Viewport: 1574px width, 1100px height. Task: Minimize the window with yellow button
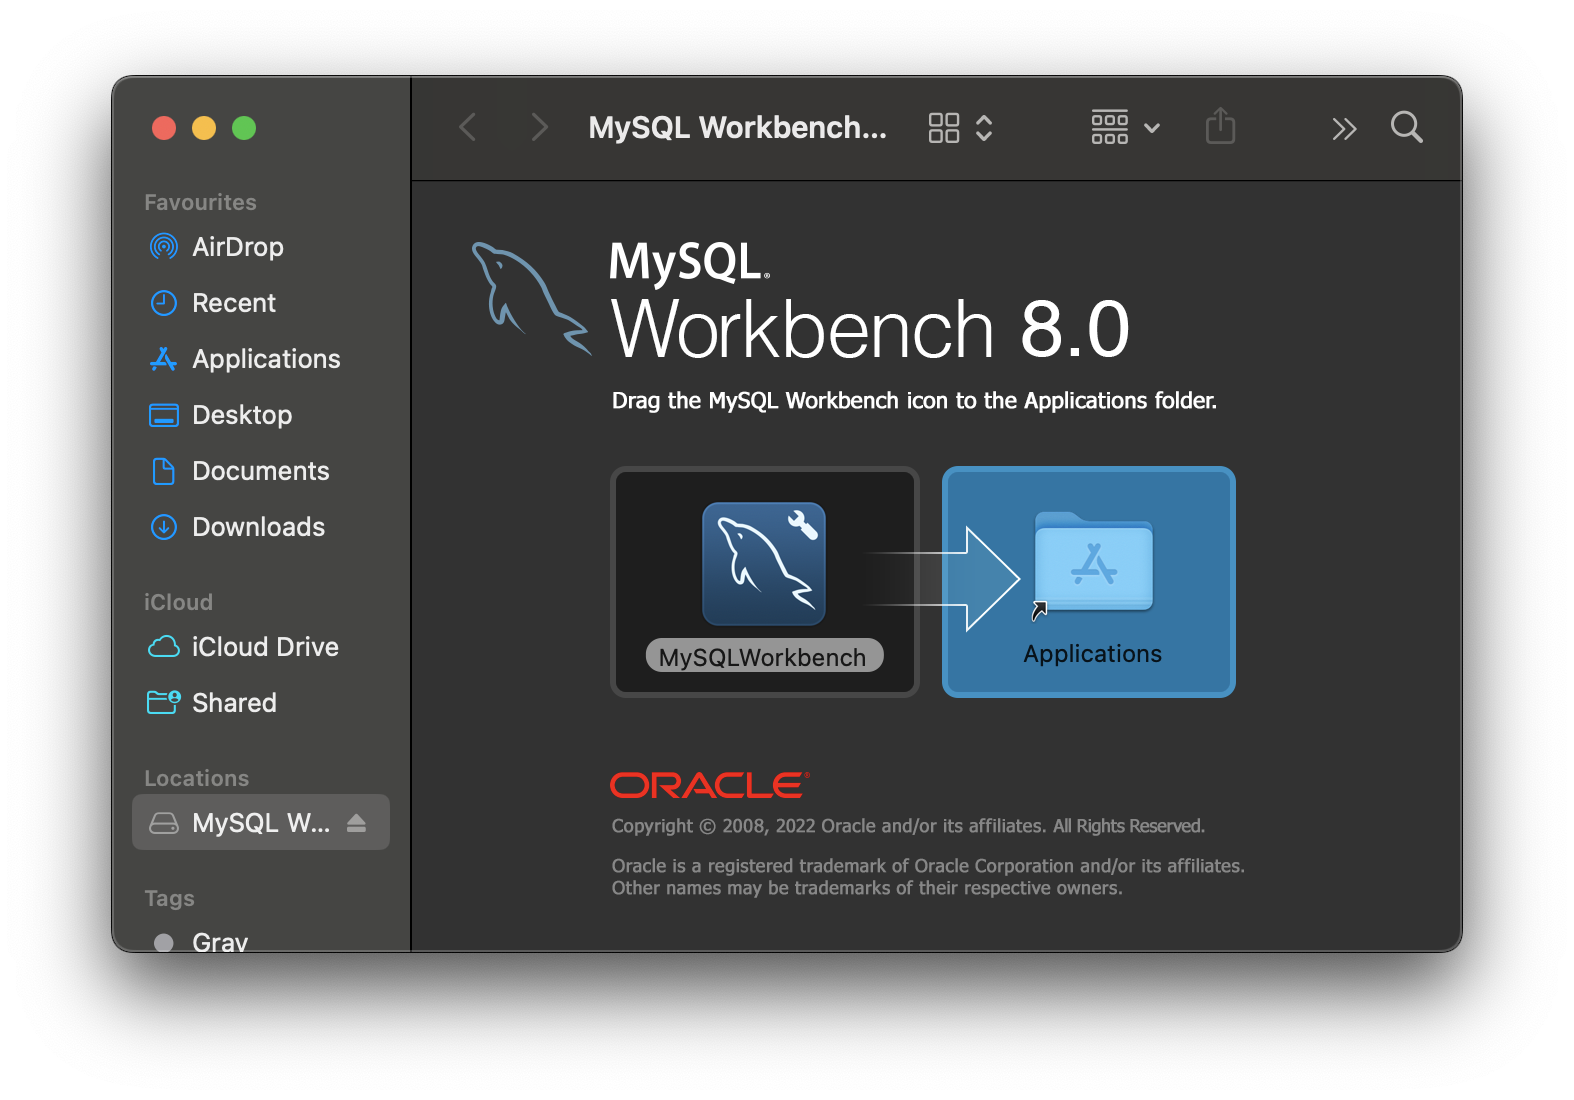pyautogui.click(x=204, y=128)
